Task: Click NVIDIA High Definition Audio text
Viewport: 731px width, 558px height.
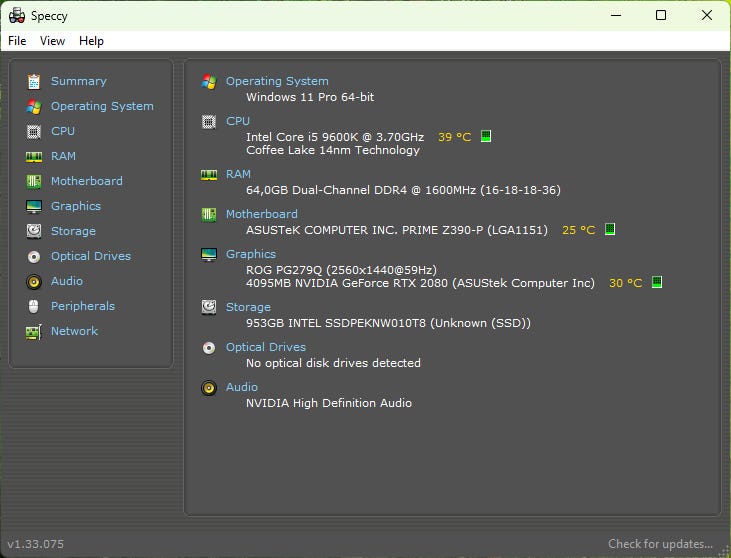Action: (329, 403)
